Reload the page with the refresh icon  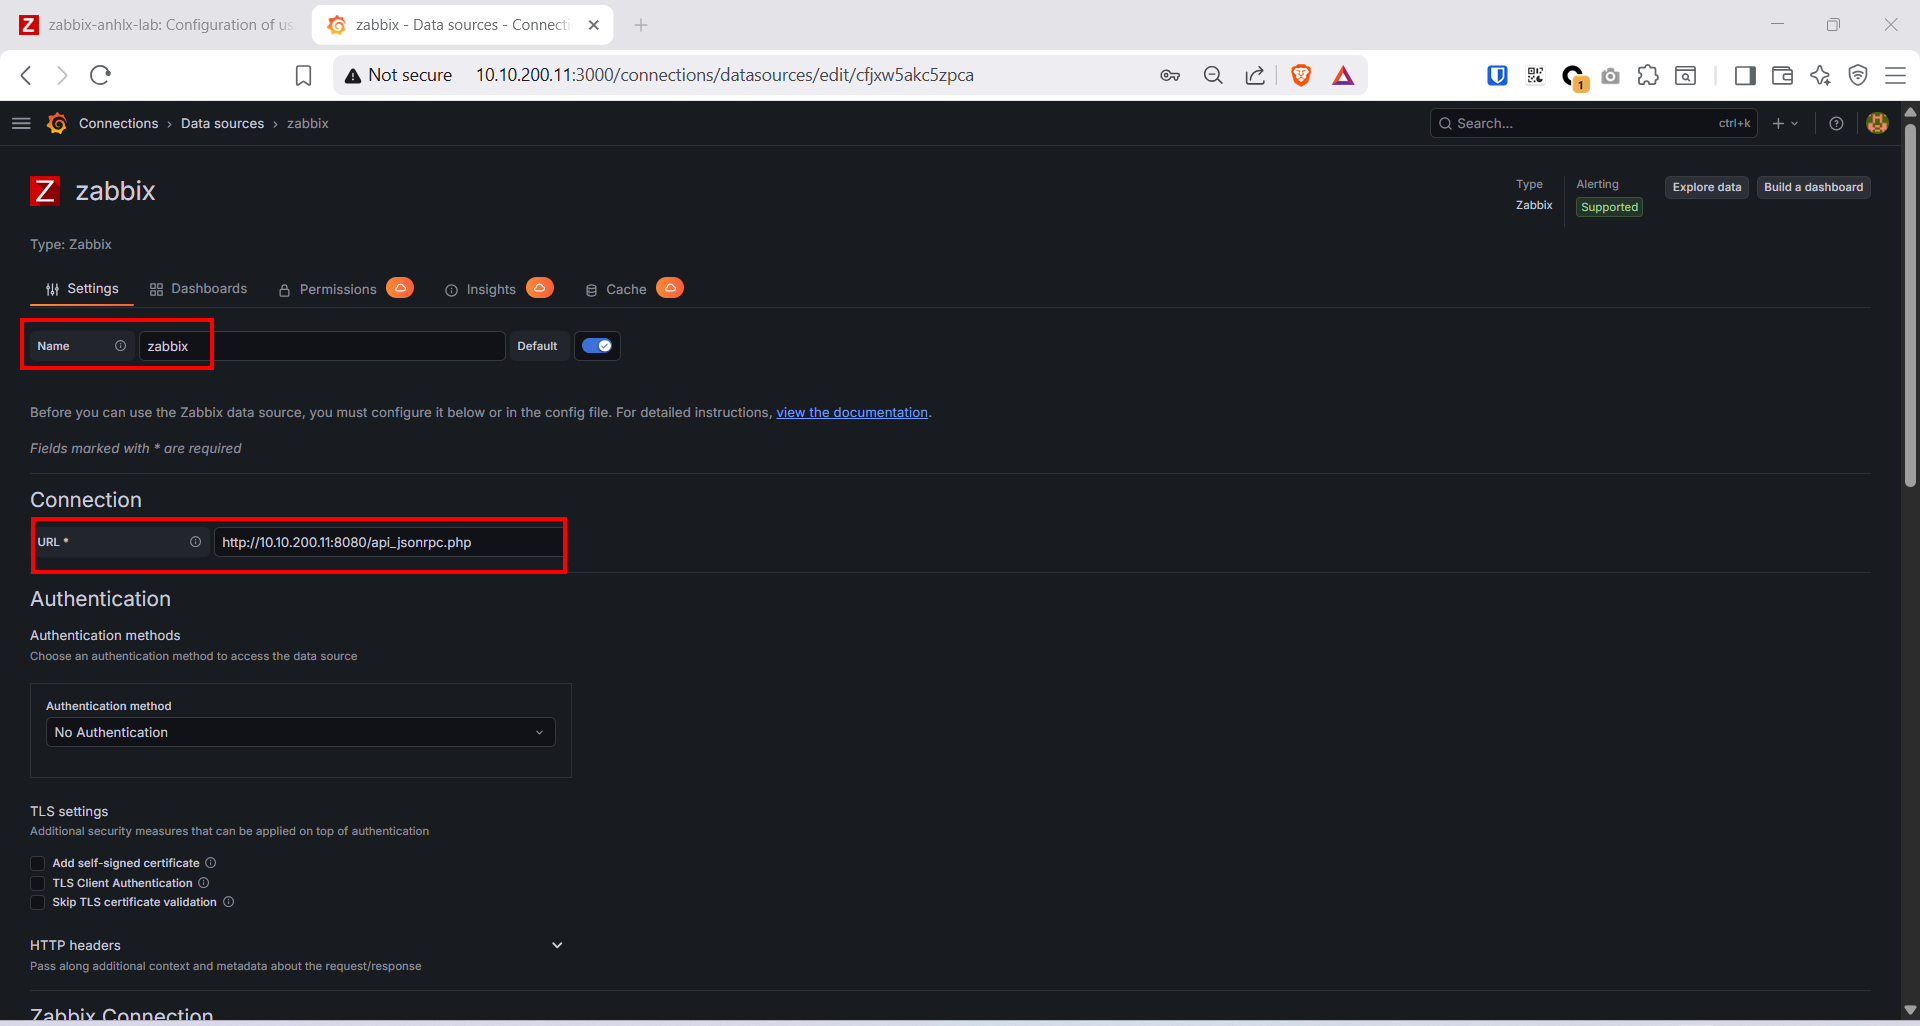(100, 75)
